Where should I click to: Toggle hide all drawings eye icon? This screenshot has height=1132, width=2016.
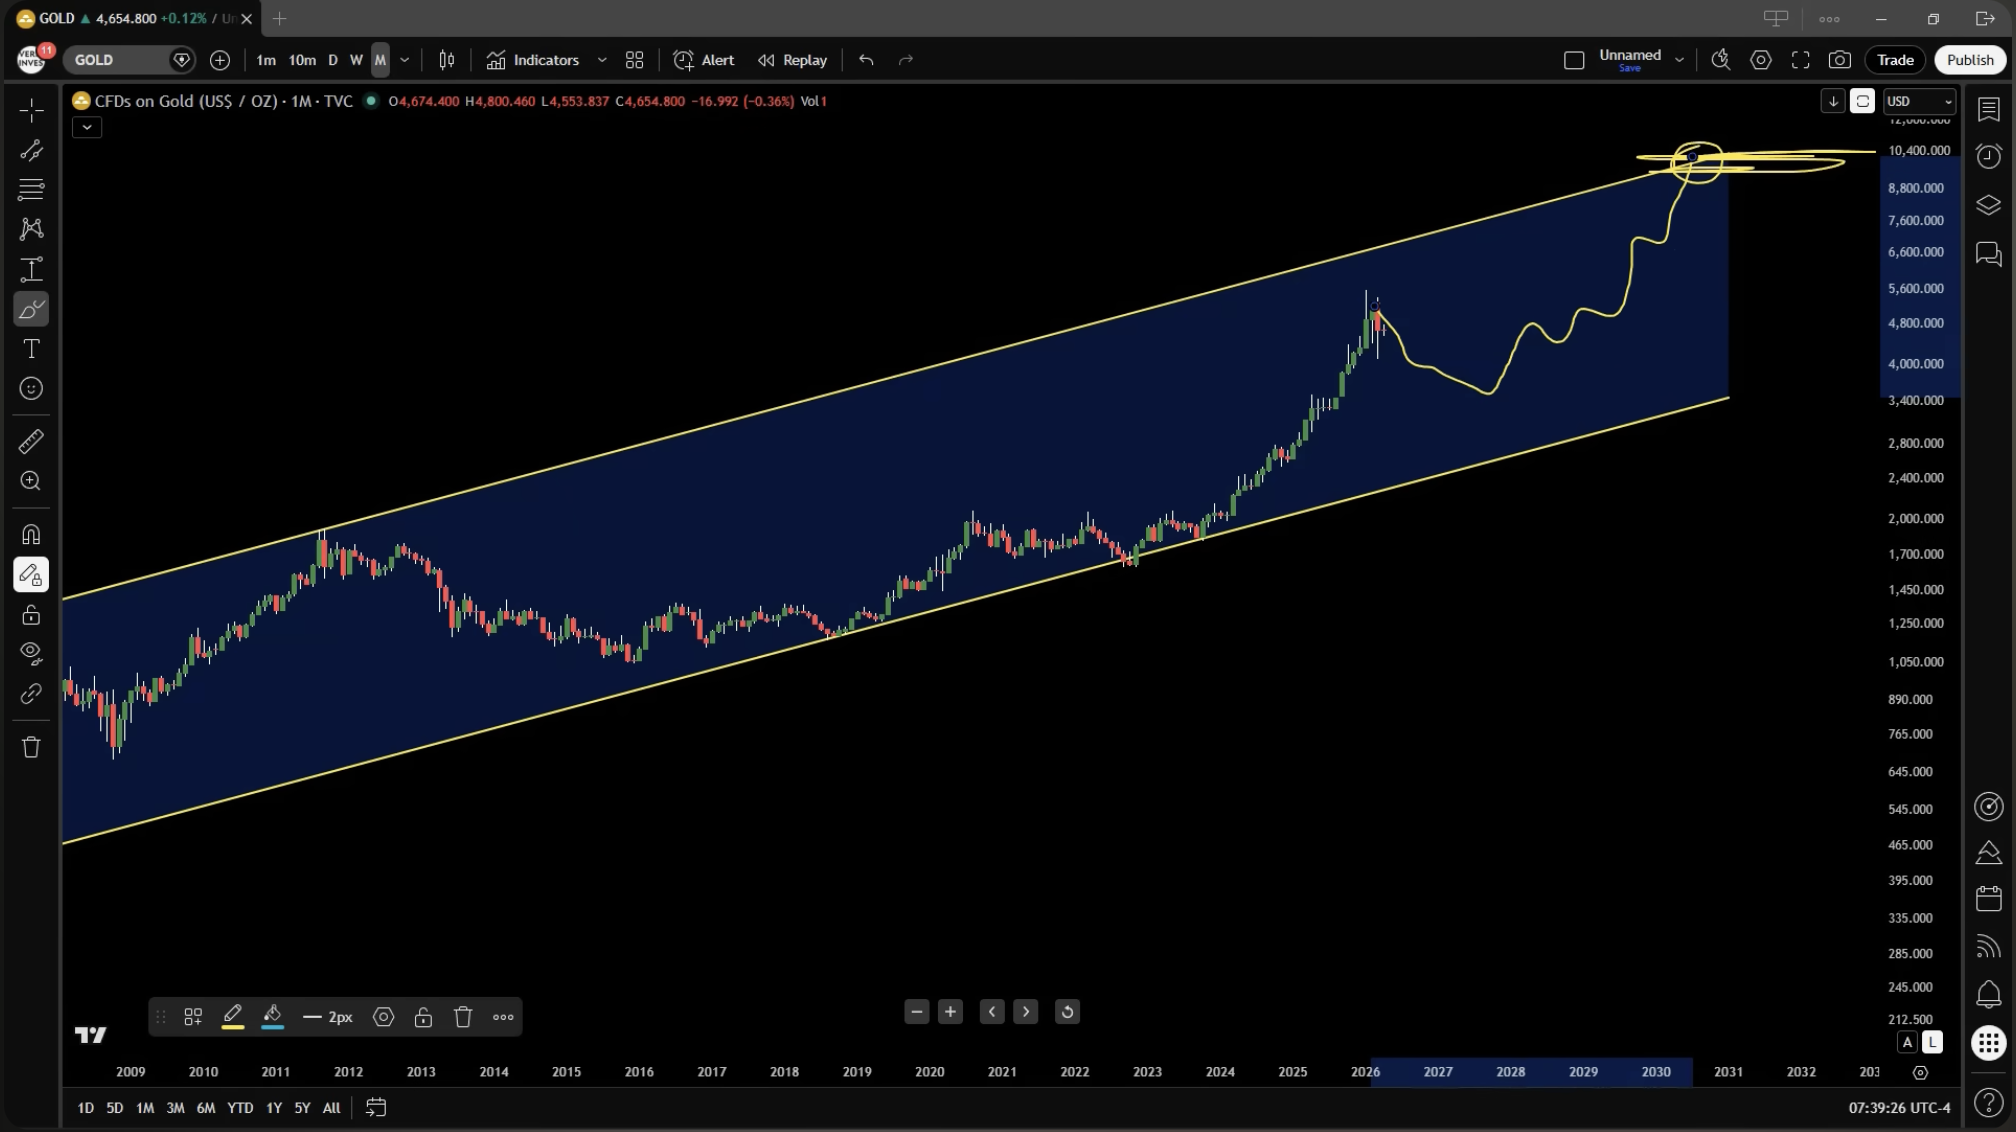pos(31,653)
